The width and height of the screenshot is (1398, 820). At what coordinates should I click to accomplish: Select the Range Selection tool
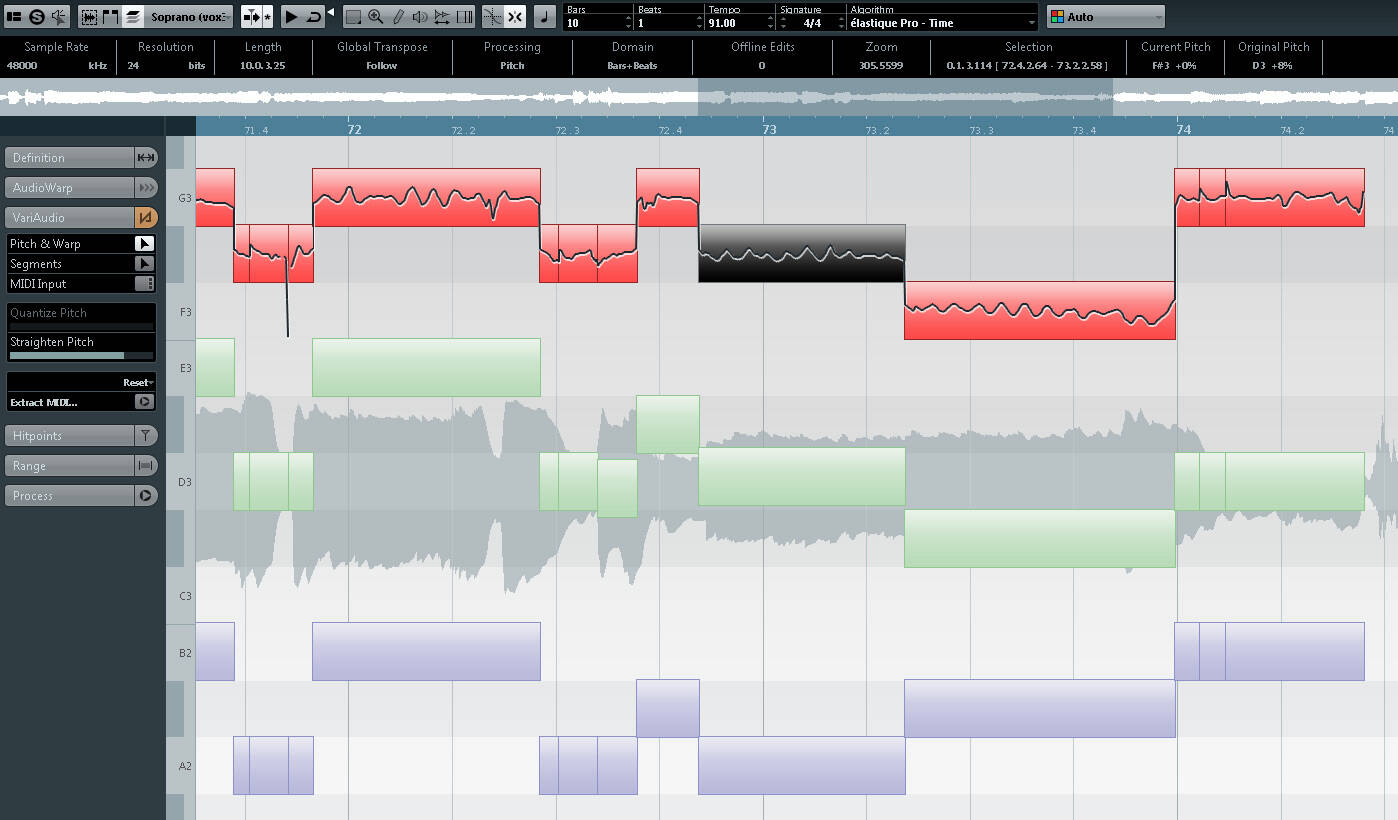click(x=353, y=16)
